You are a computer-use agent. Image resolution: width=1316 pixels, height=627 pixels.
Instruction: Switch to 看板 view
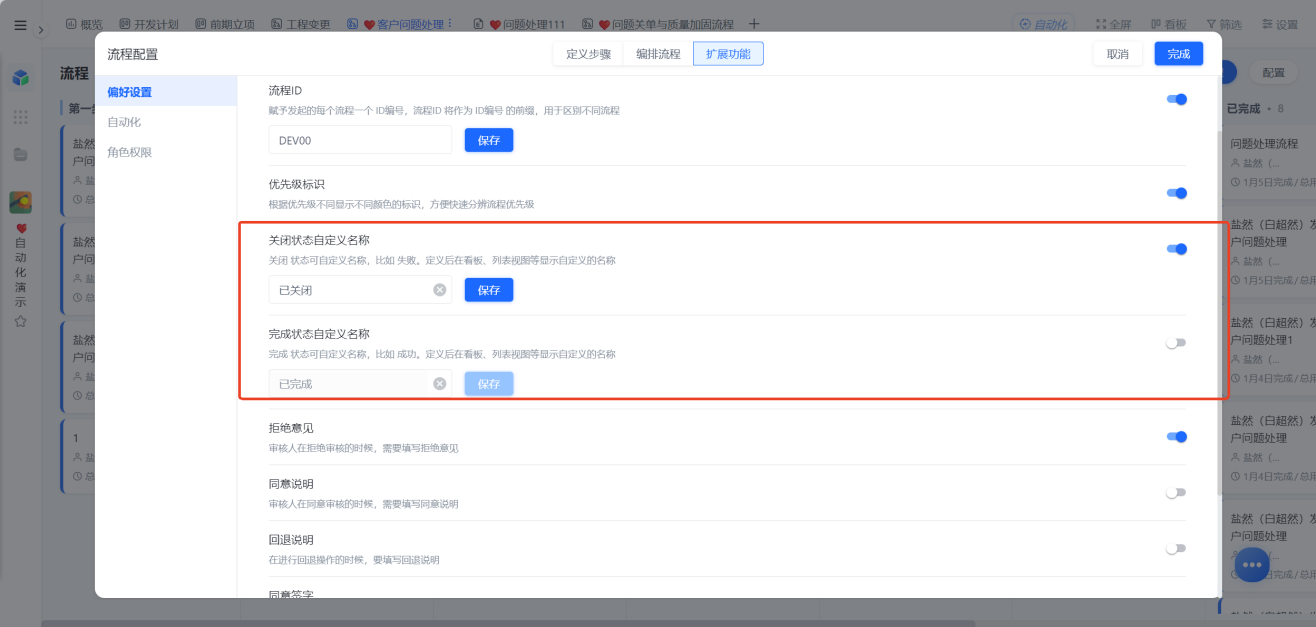click(1168, 24)
